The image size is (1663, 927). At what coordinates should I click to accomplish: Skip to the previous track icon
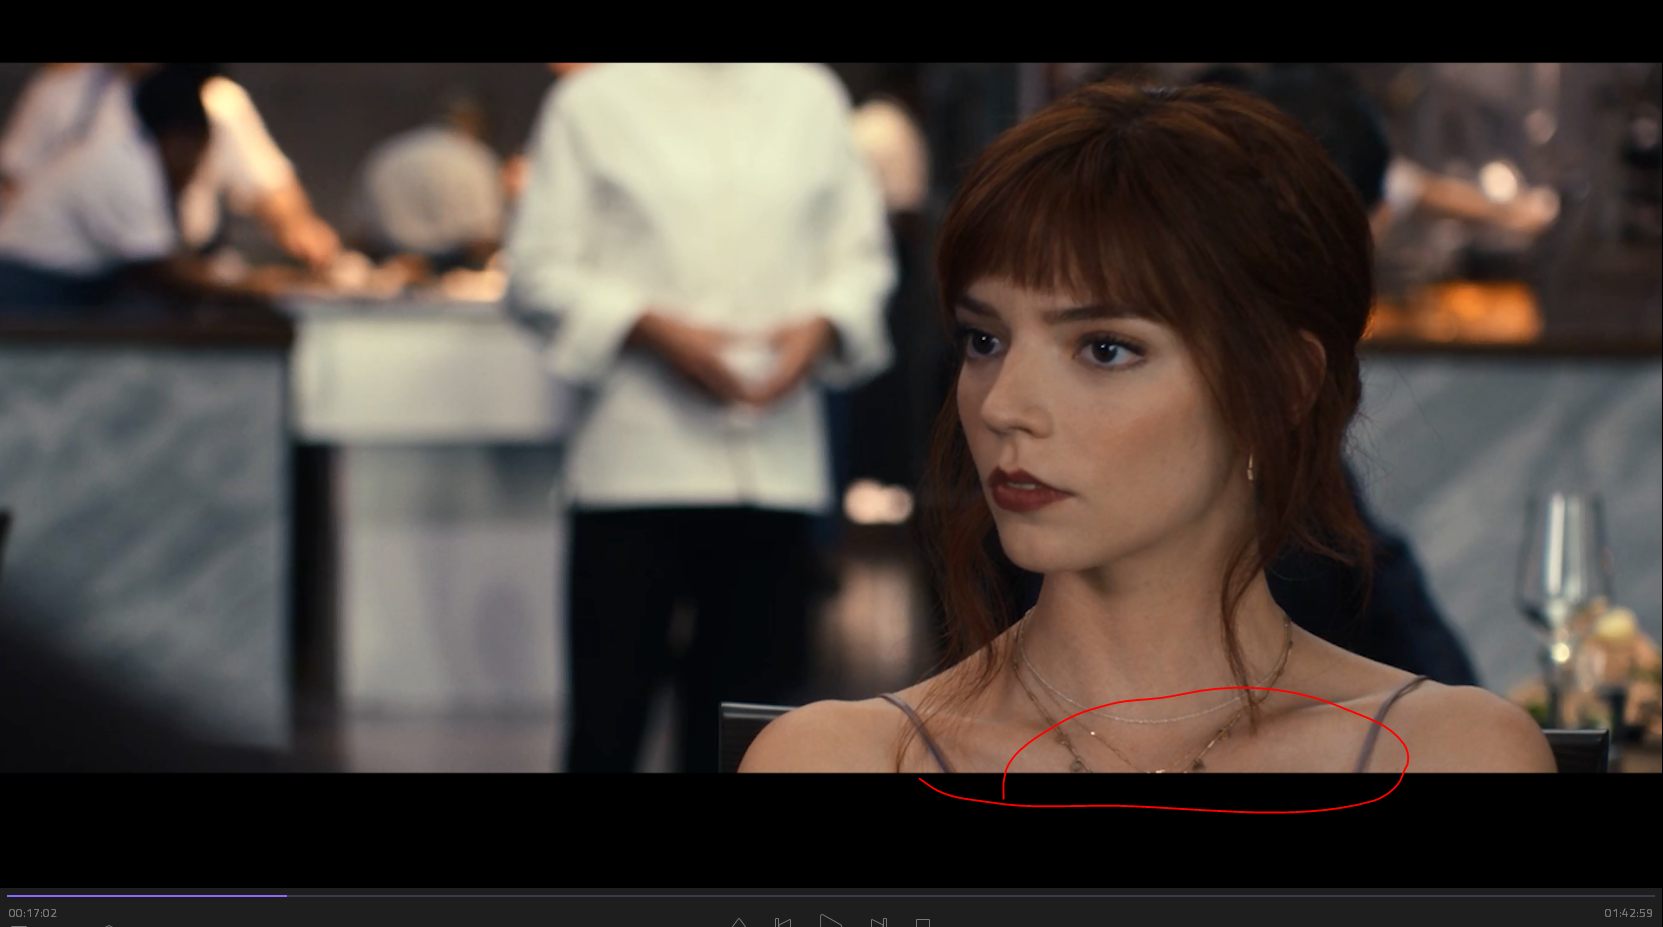[x=783, y=922]
